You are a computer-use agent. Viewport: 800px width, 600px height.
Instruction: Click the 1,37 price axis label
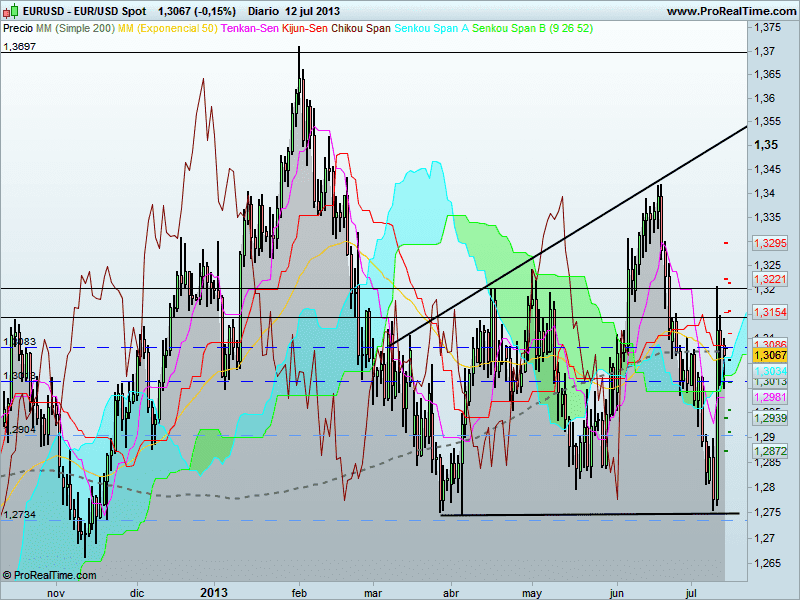pyautogui.click(x=765, y=52)
